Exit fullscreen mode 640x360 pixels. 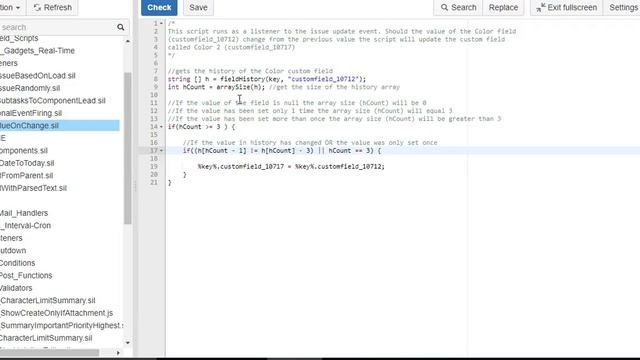pos(567,7)
